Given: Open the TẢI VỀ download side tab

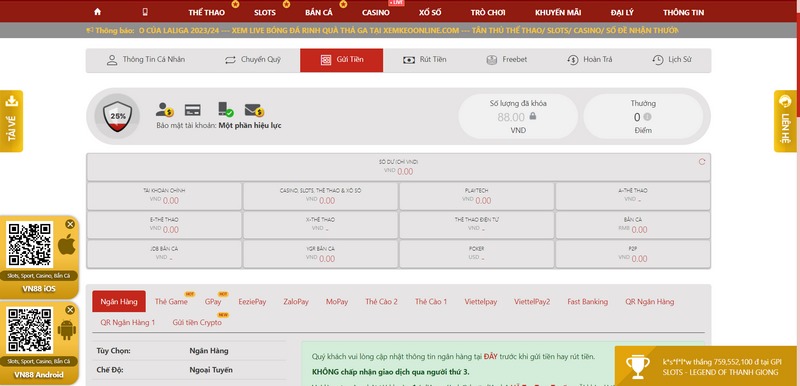Looking at the screenshot, I should [x=11, y=121].
